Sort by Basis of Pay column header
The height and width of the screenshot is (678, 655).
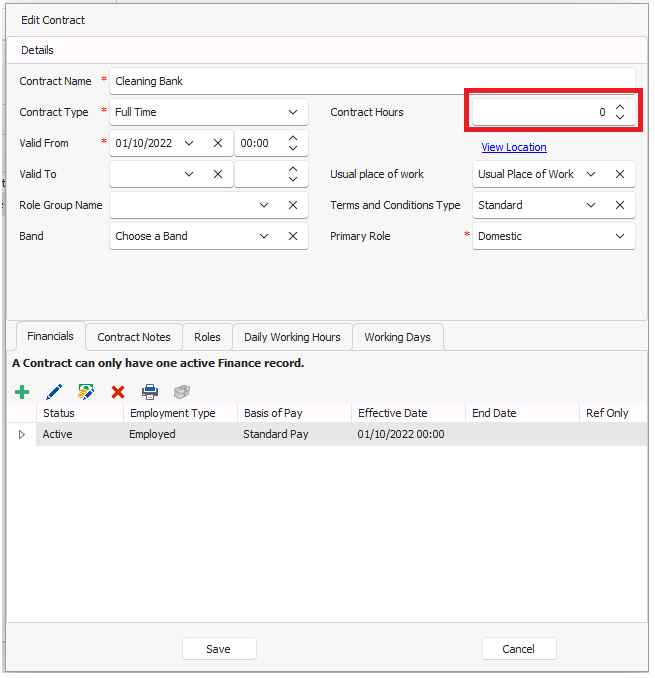coord(294,413)
